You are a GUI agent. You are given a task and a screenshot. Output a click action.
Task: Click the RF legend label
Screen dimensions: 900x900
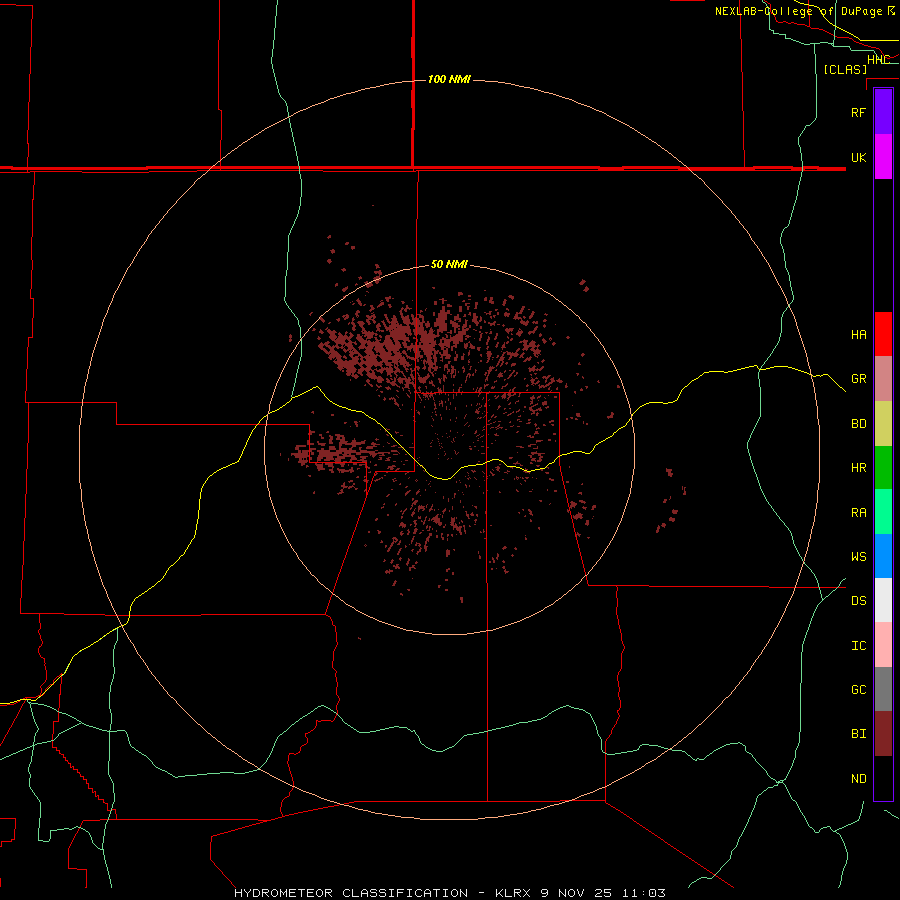point(858,112)
